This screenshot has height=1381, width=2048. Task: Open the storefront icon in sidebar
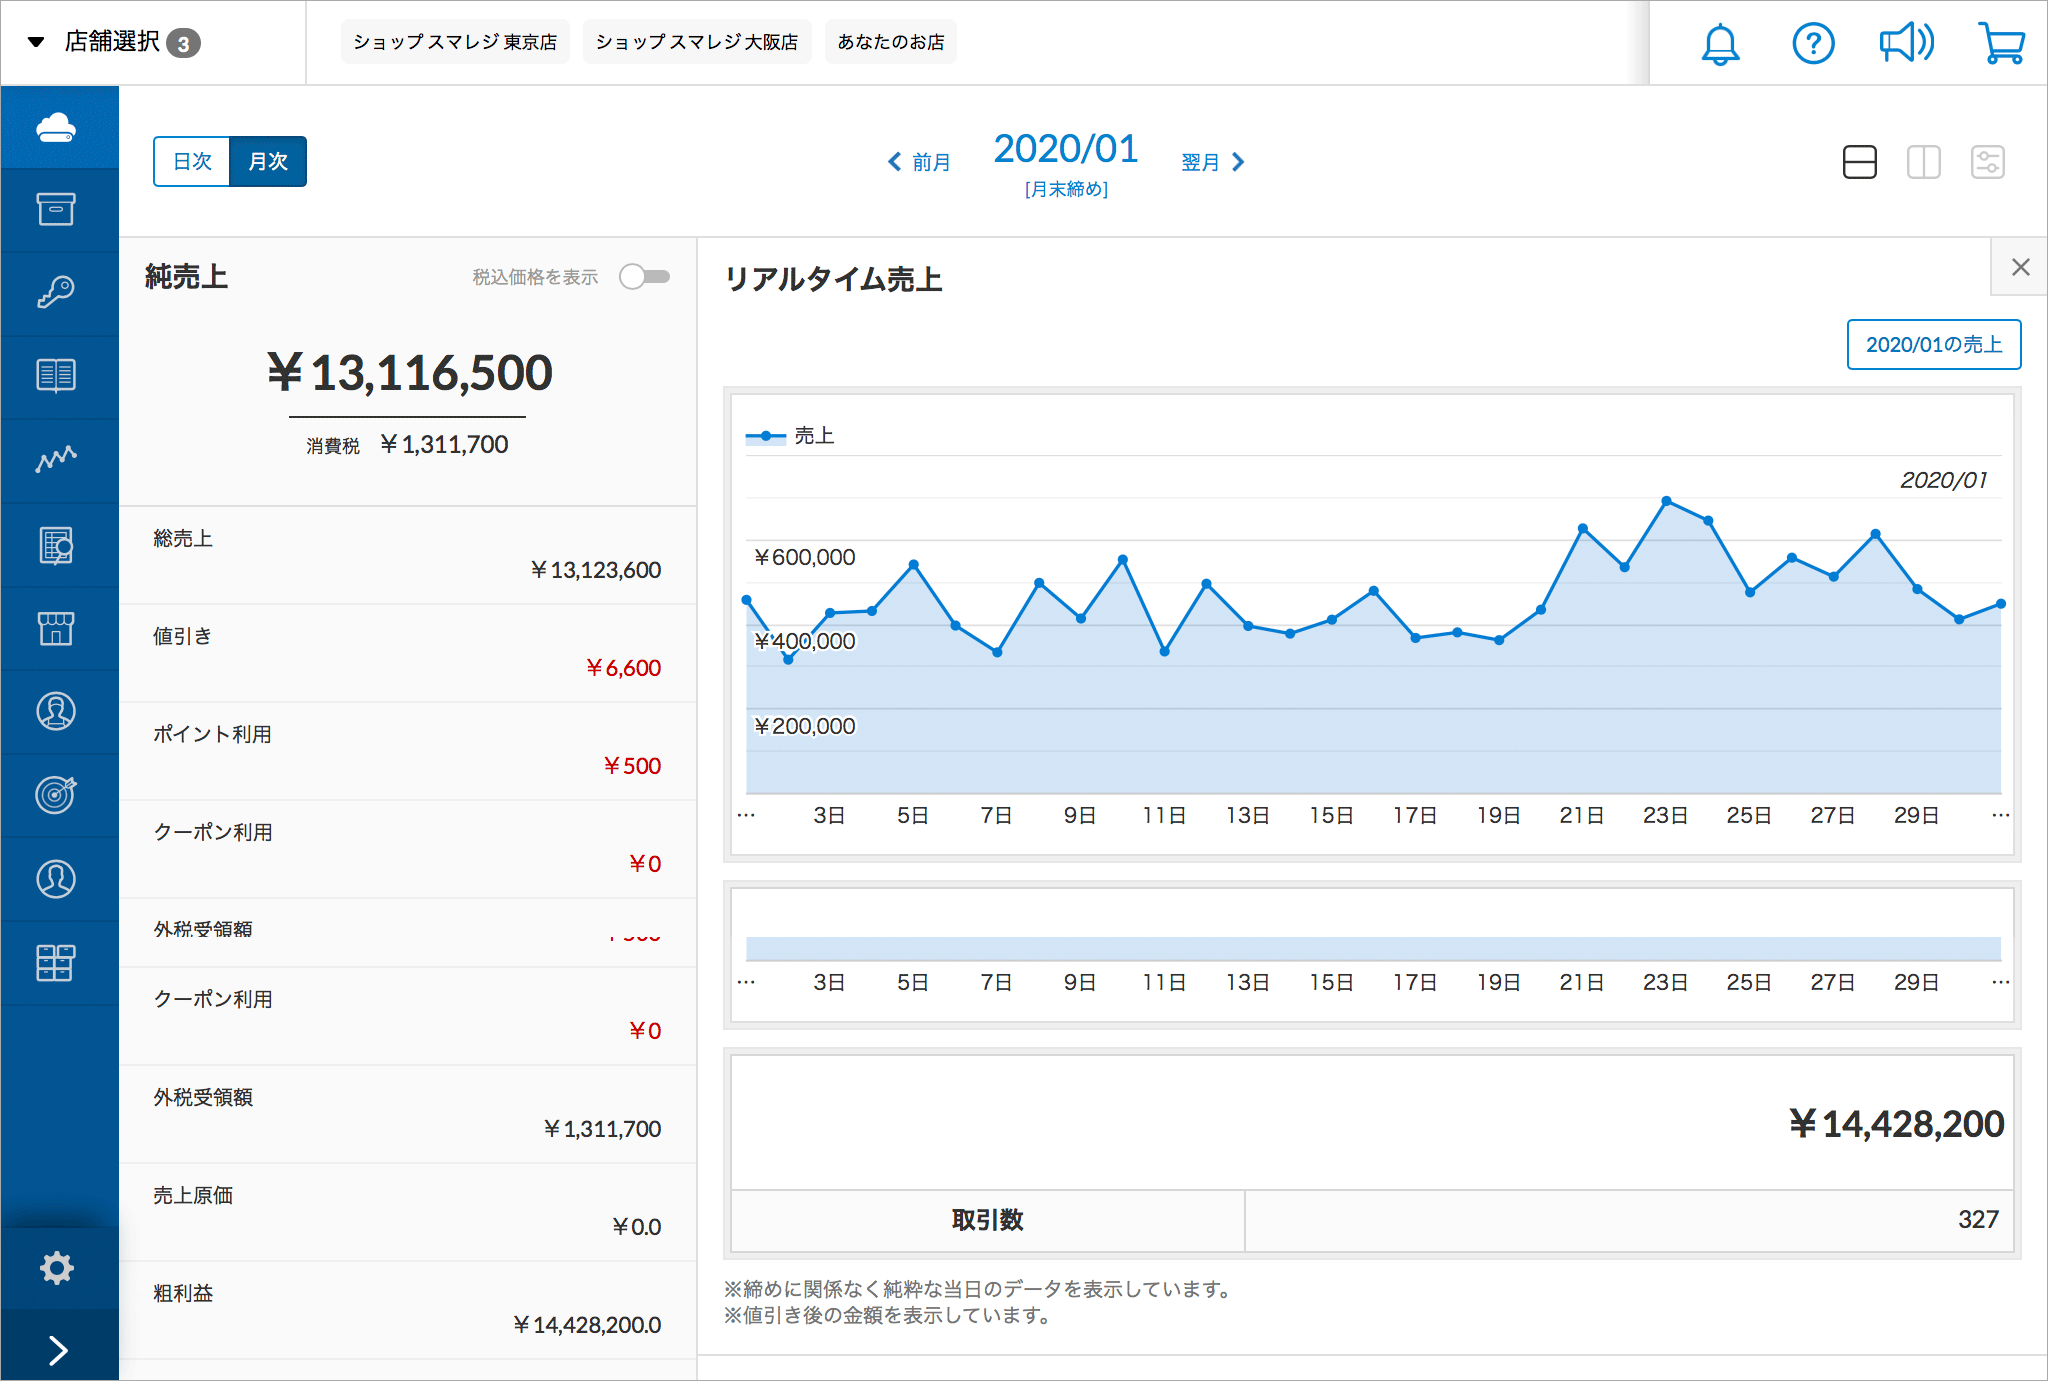coord(56,628)
